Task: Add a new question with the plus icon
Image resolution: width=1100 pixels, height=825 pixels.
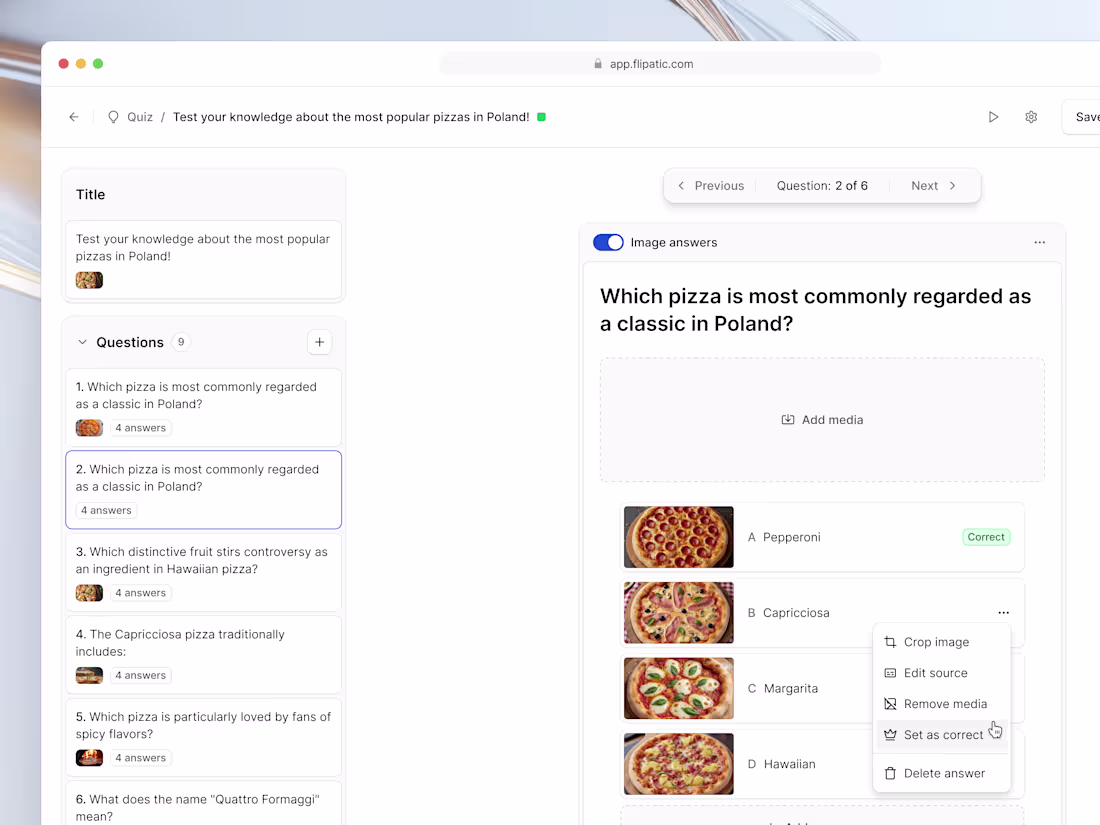Action: coord(319,342)
